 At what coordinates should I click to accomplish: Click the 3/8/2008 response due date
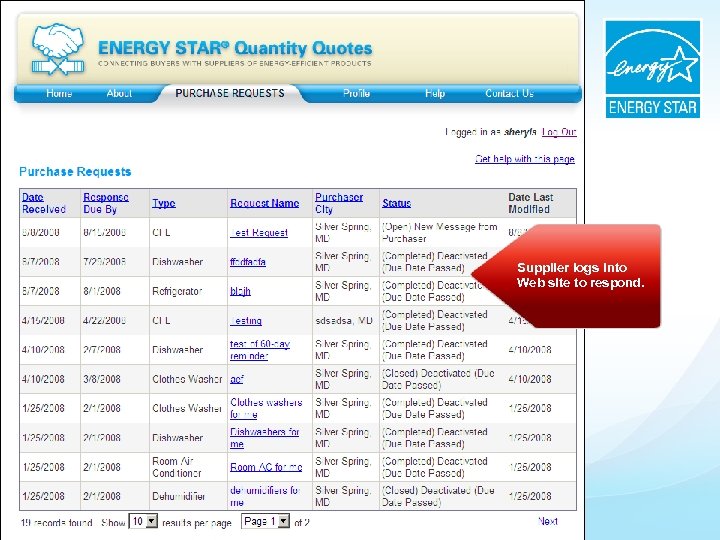tap(101, 379)
